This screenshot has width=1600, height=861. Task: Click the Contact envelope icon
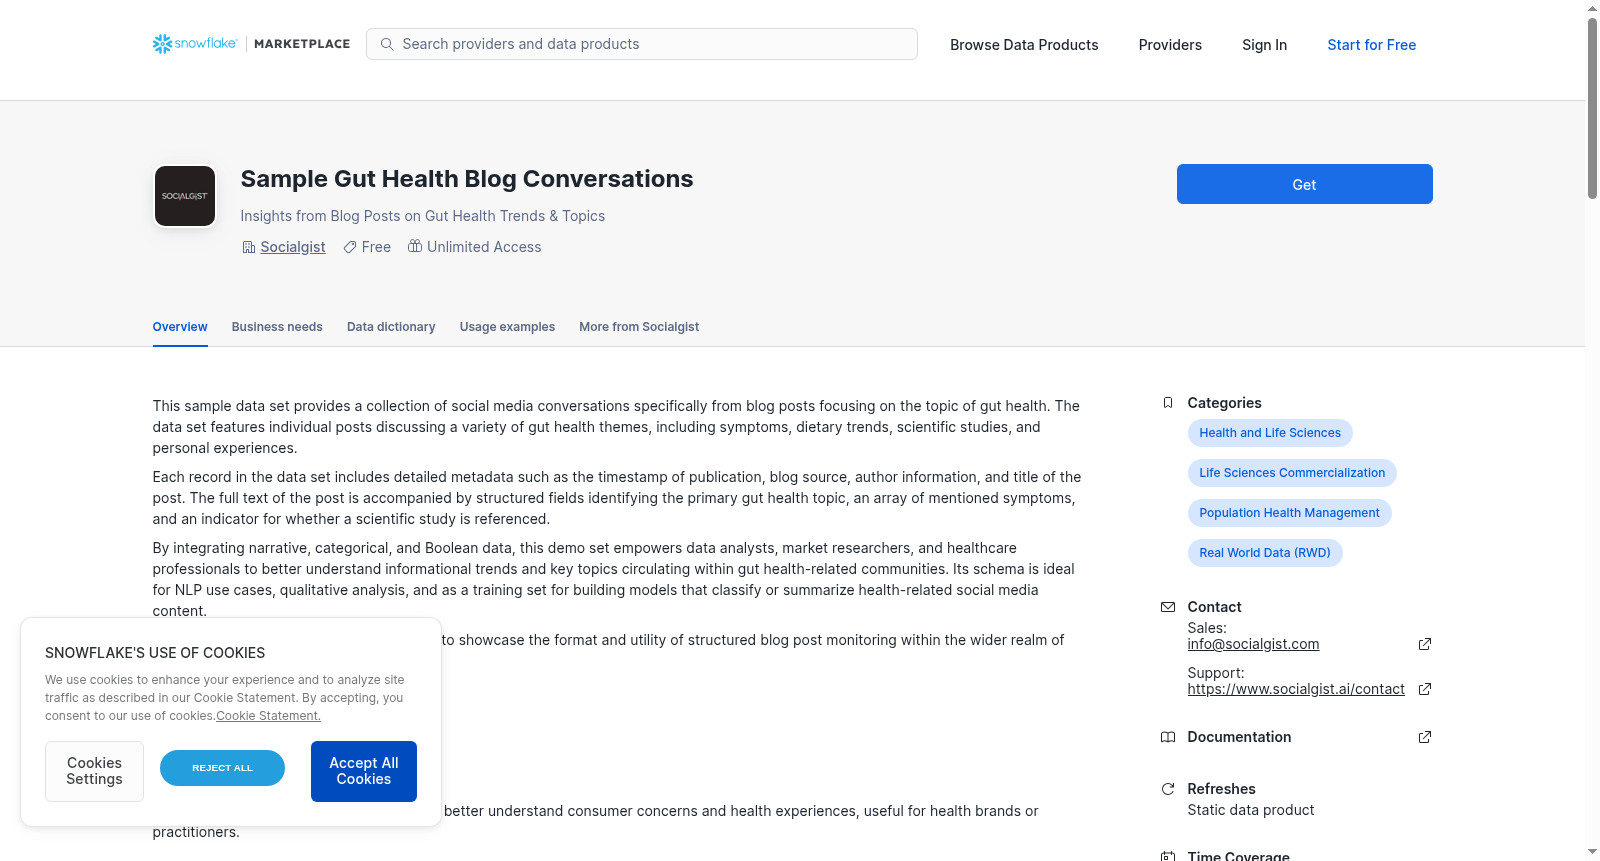[x=1168, y=607]
